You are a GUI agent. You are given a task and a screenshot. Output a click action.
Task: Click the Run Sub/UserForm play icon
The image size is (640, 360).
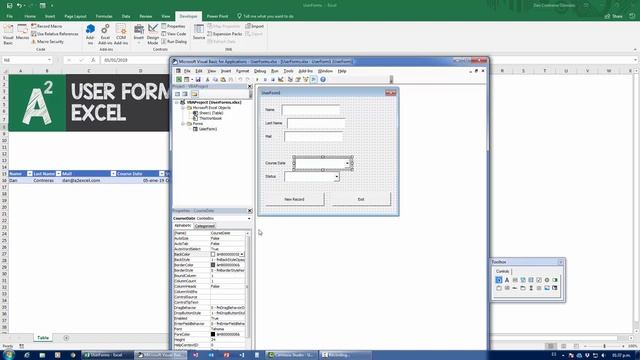coord(257,80)
